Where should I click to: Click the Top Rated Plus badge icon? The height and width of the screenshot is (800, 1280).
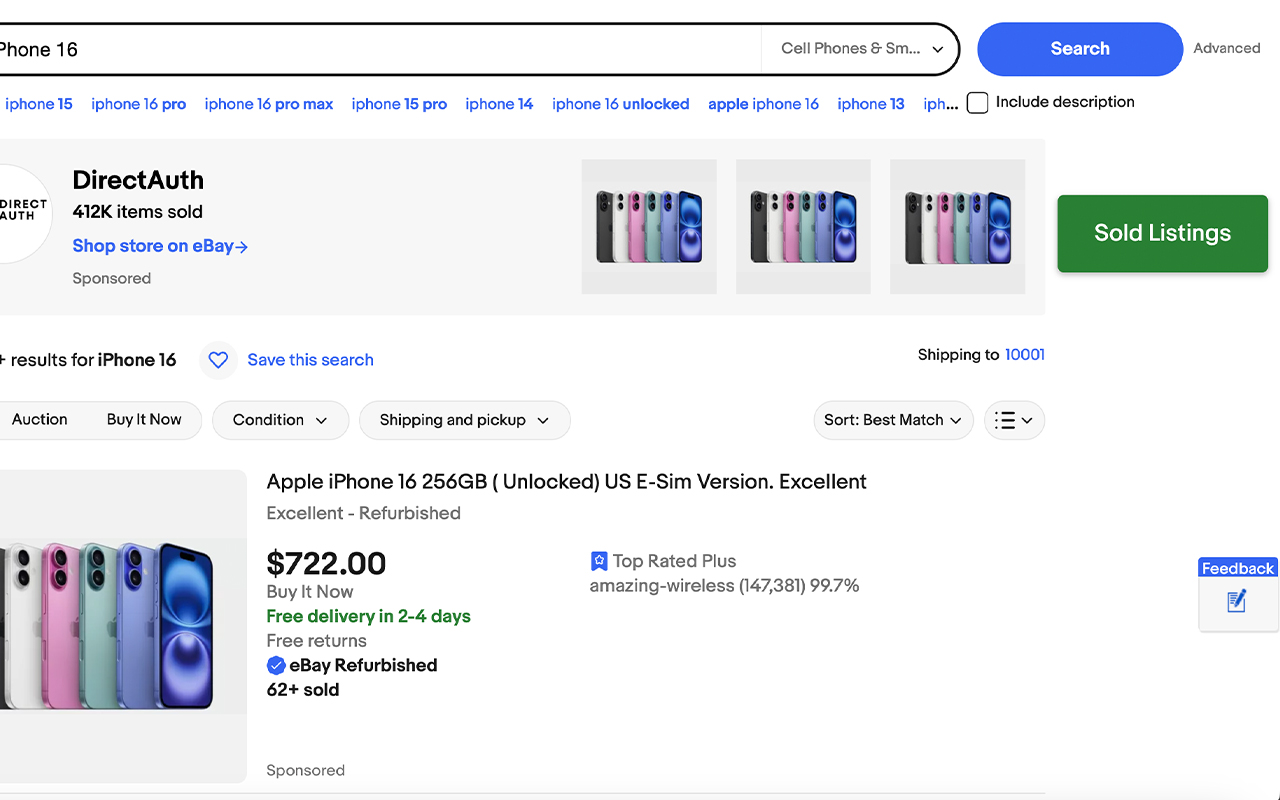tap(599, 561)
